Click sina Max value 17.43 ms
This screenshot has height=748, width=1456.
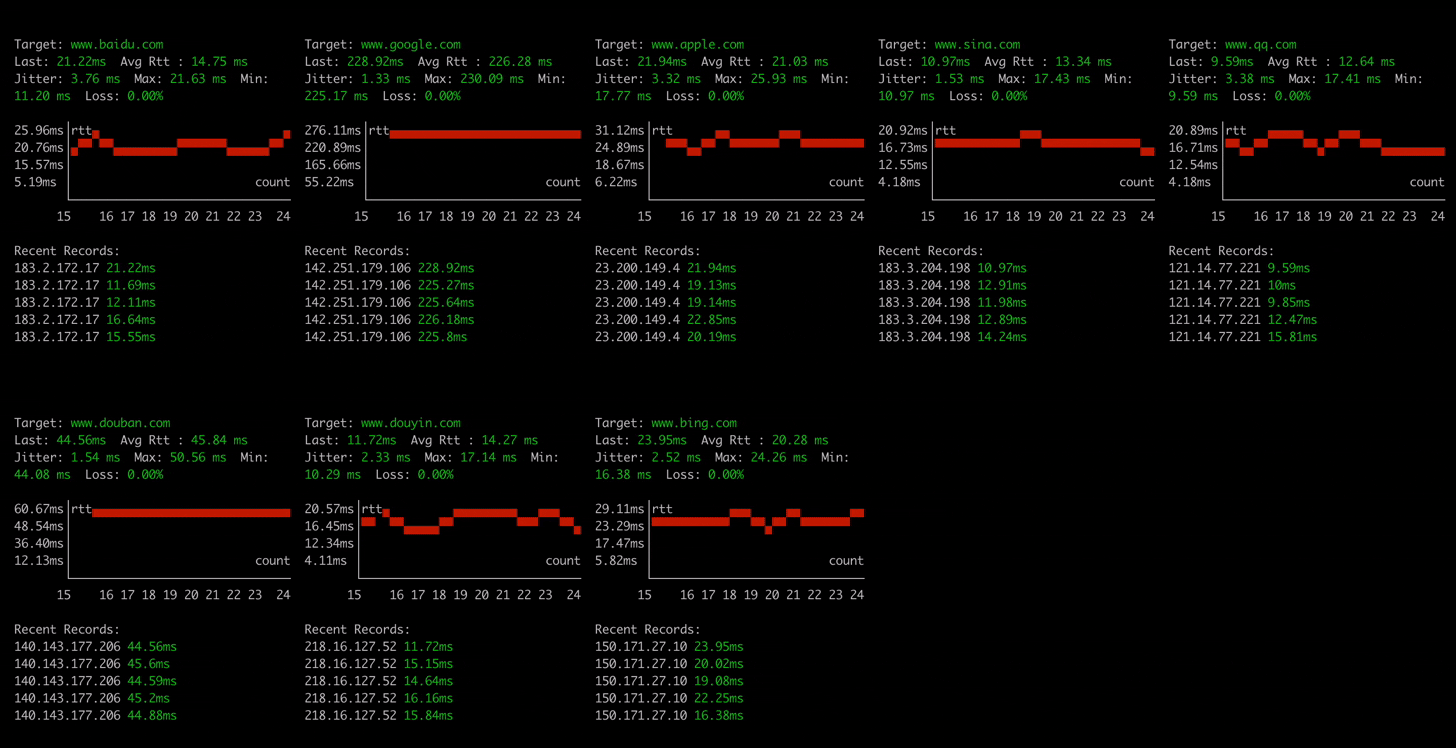[x=1061, y=79]
